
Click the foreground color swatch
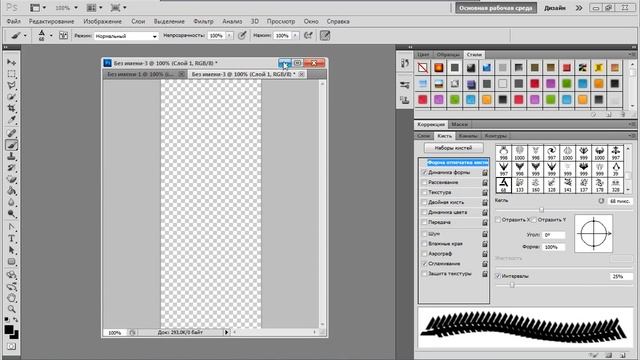point(9,330)
